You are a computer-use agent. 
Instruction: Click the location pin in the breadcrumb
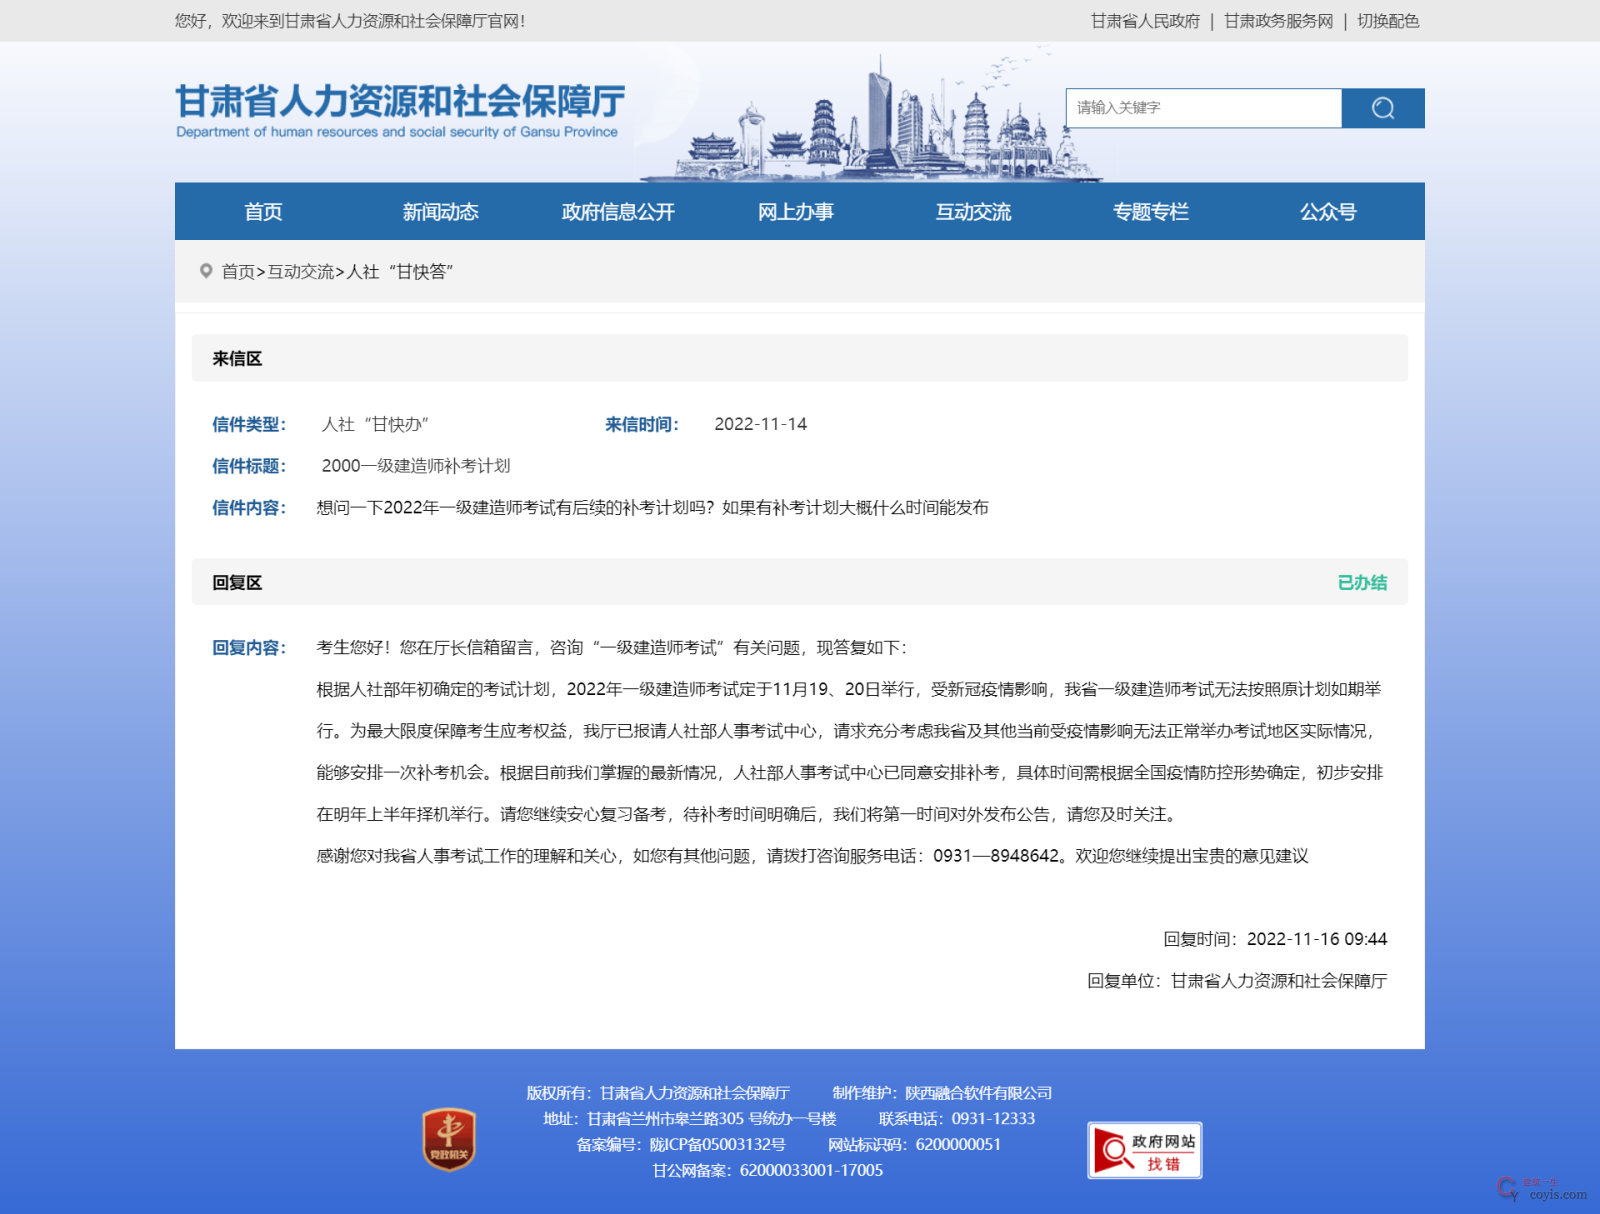coord(205,271)
